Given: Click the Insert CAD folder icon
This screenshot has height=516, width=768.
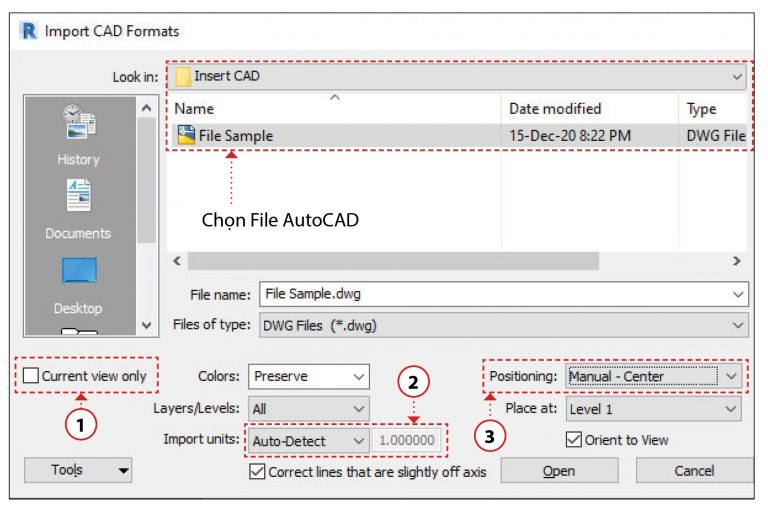Looking at the screenshot, I should pyautogui.click(x=182, y=76).
